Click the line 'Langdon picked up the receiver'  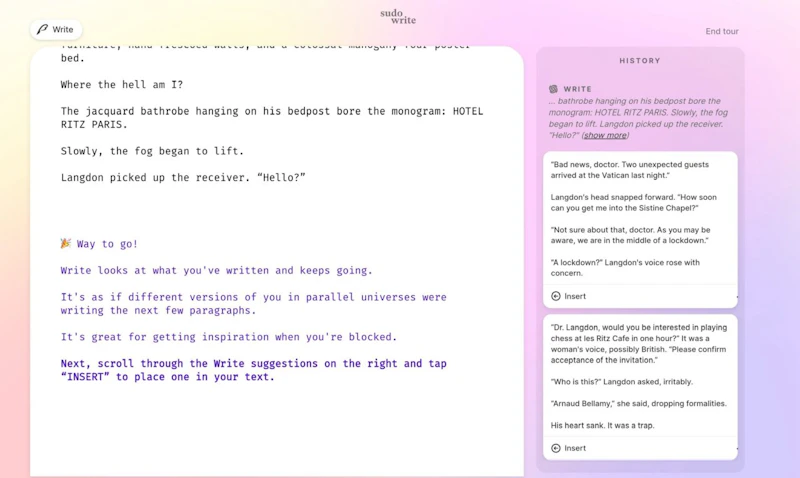pos(183,178)
